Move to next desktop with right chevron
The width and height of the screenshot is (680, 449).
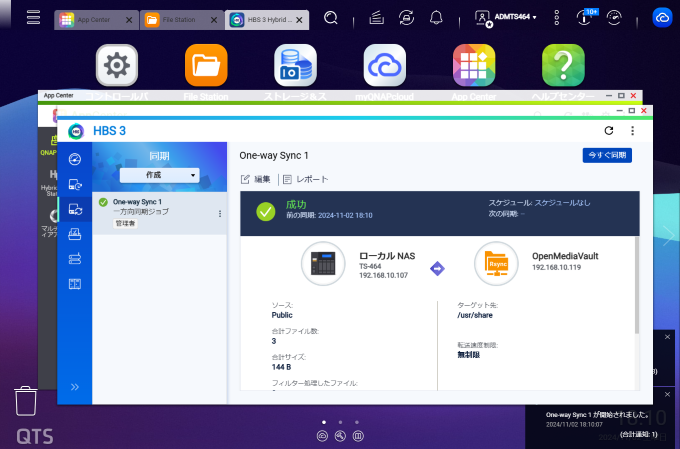(x=668, y=236)
